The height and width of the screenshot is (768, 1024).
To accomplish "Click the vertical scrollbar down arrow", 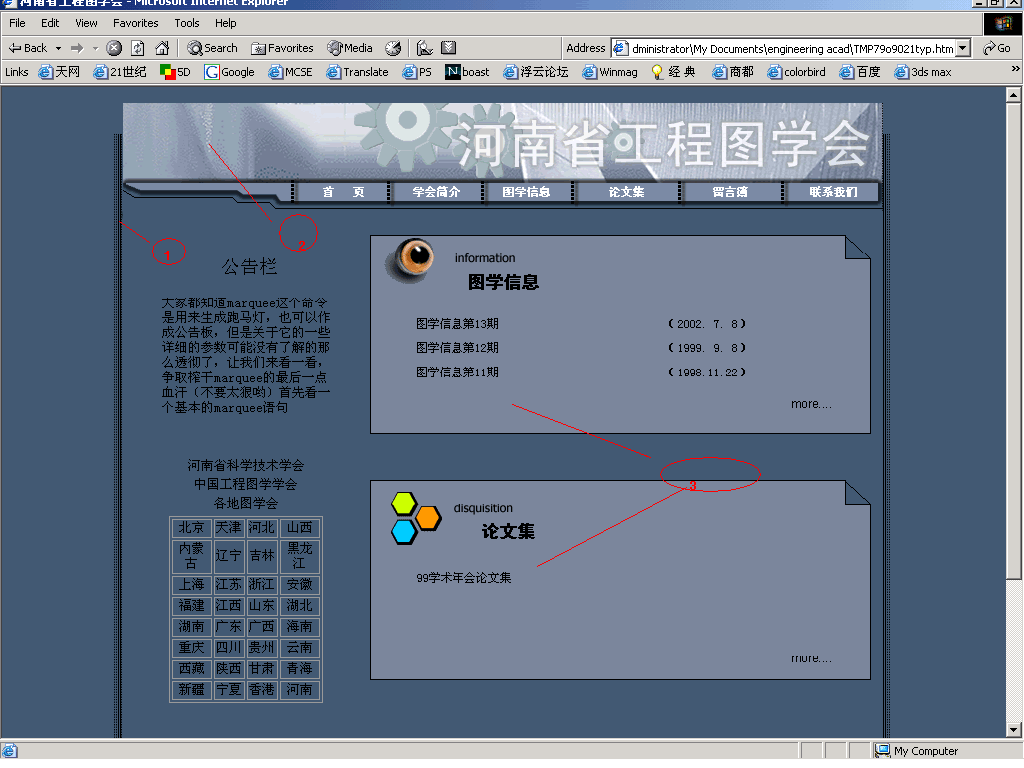I will (1014, 729).
